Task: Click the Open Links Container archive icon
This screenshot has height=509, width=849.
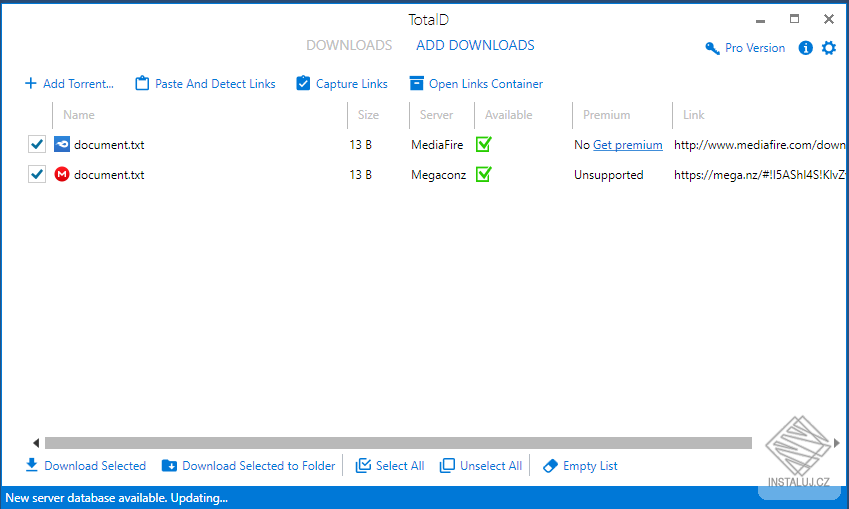Action: click(x=416, y=83)
